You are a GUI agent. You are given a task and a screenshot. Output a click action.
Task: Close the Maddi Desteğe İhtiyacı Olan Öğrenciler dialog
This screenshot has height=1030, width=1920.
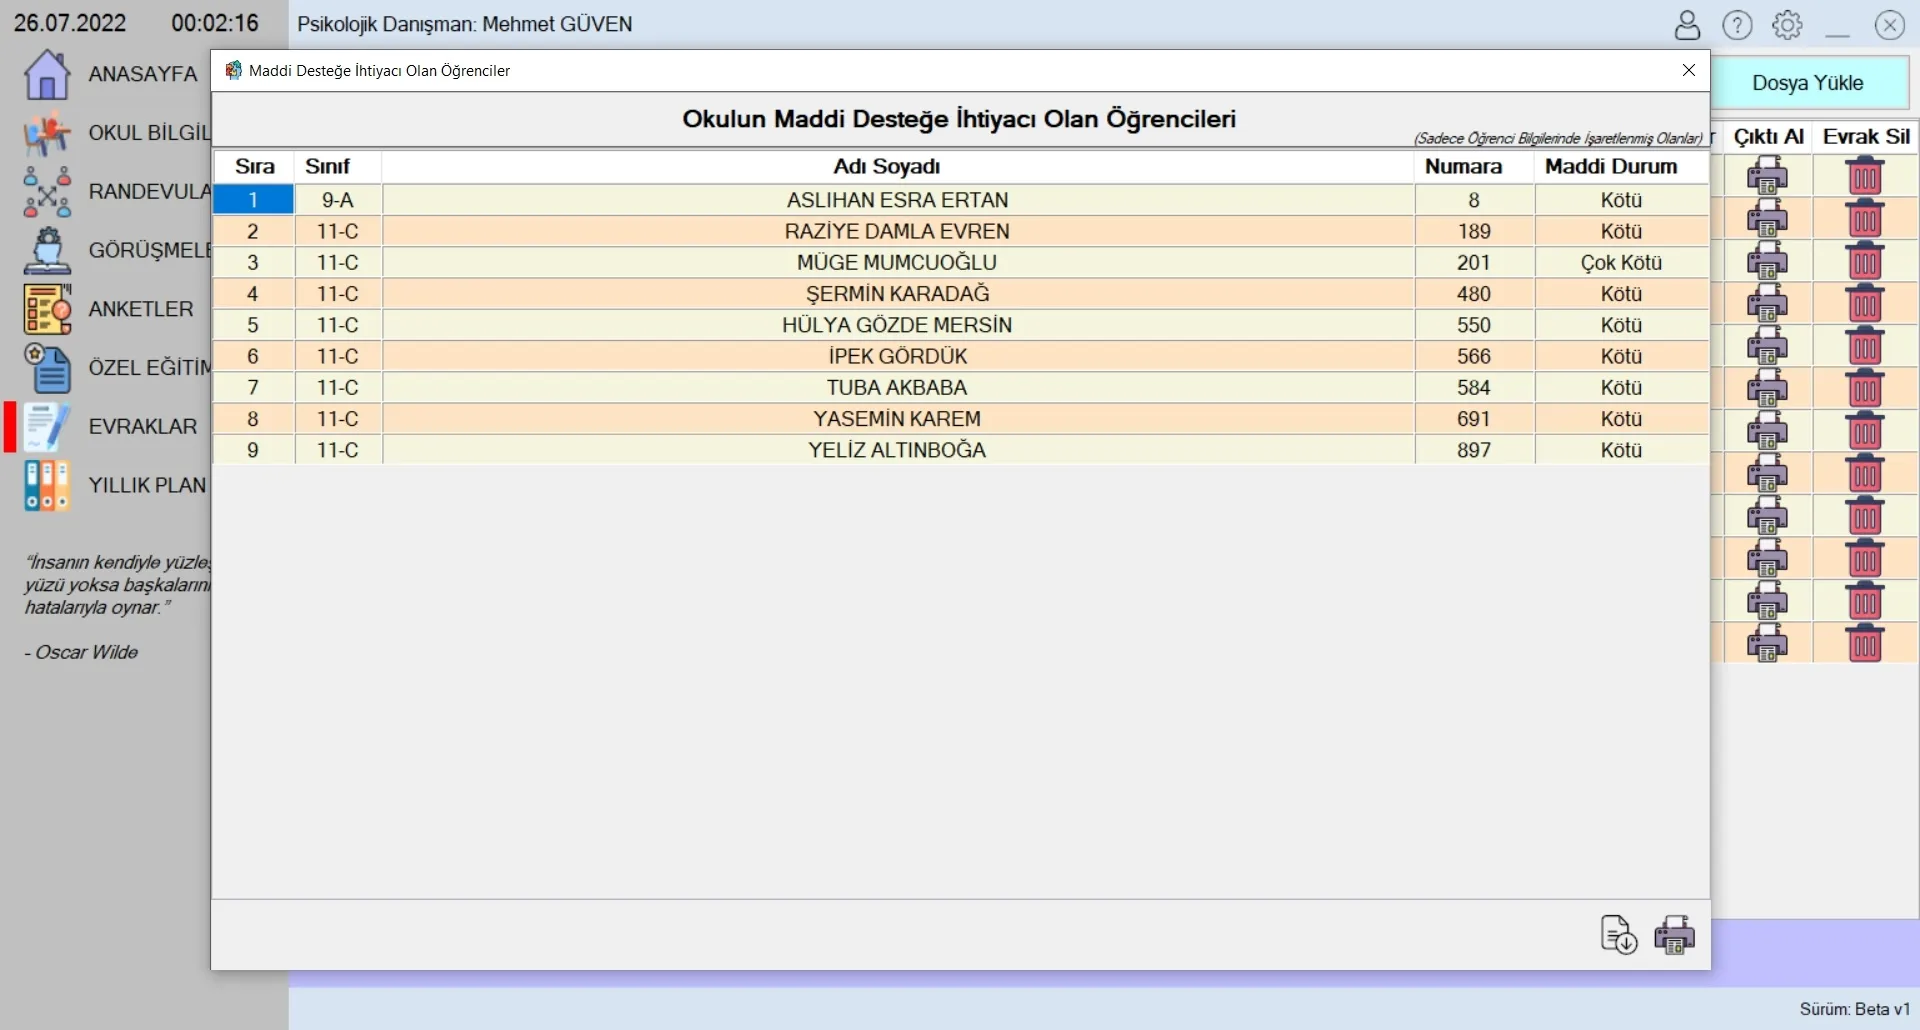(x=1689, y=70)
